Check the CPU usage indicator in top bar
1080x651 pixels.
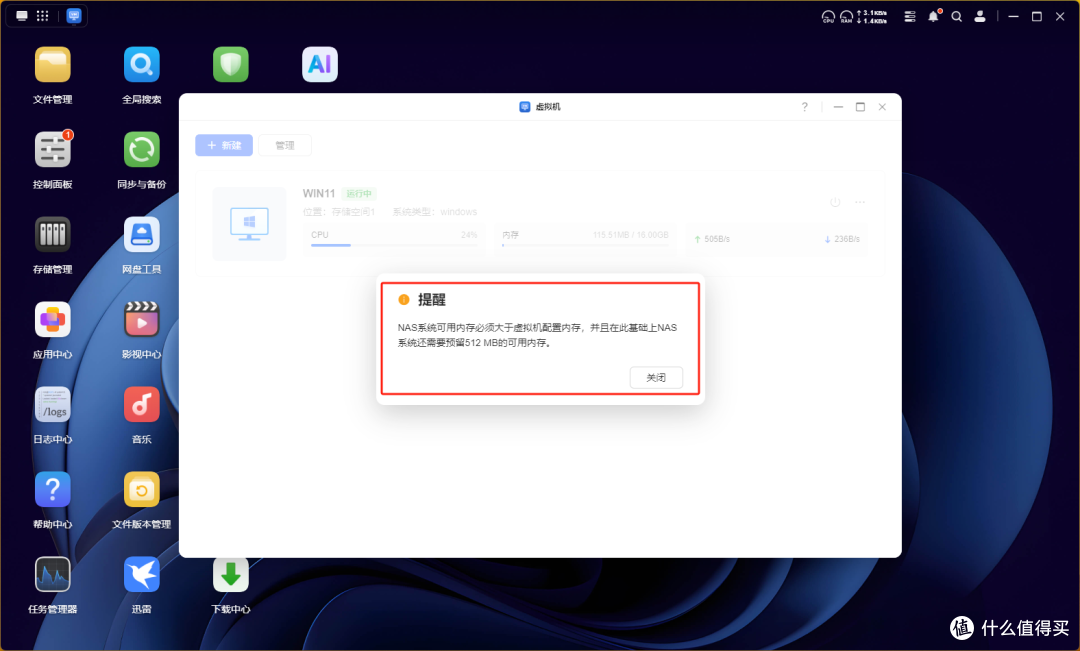(828, 17)
